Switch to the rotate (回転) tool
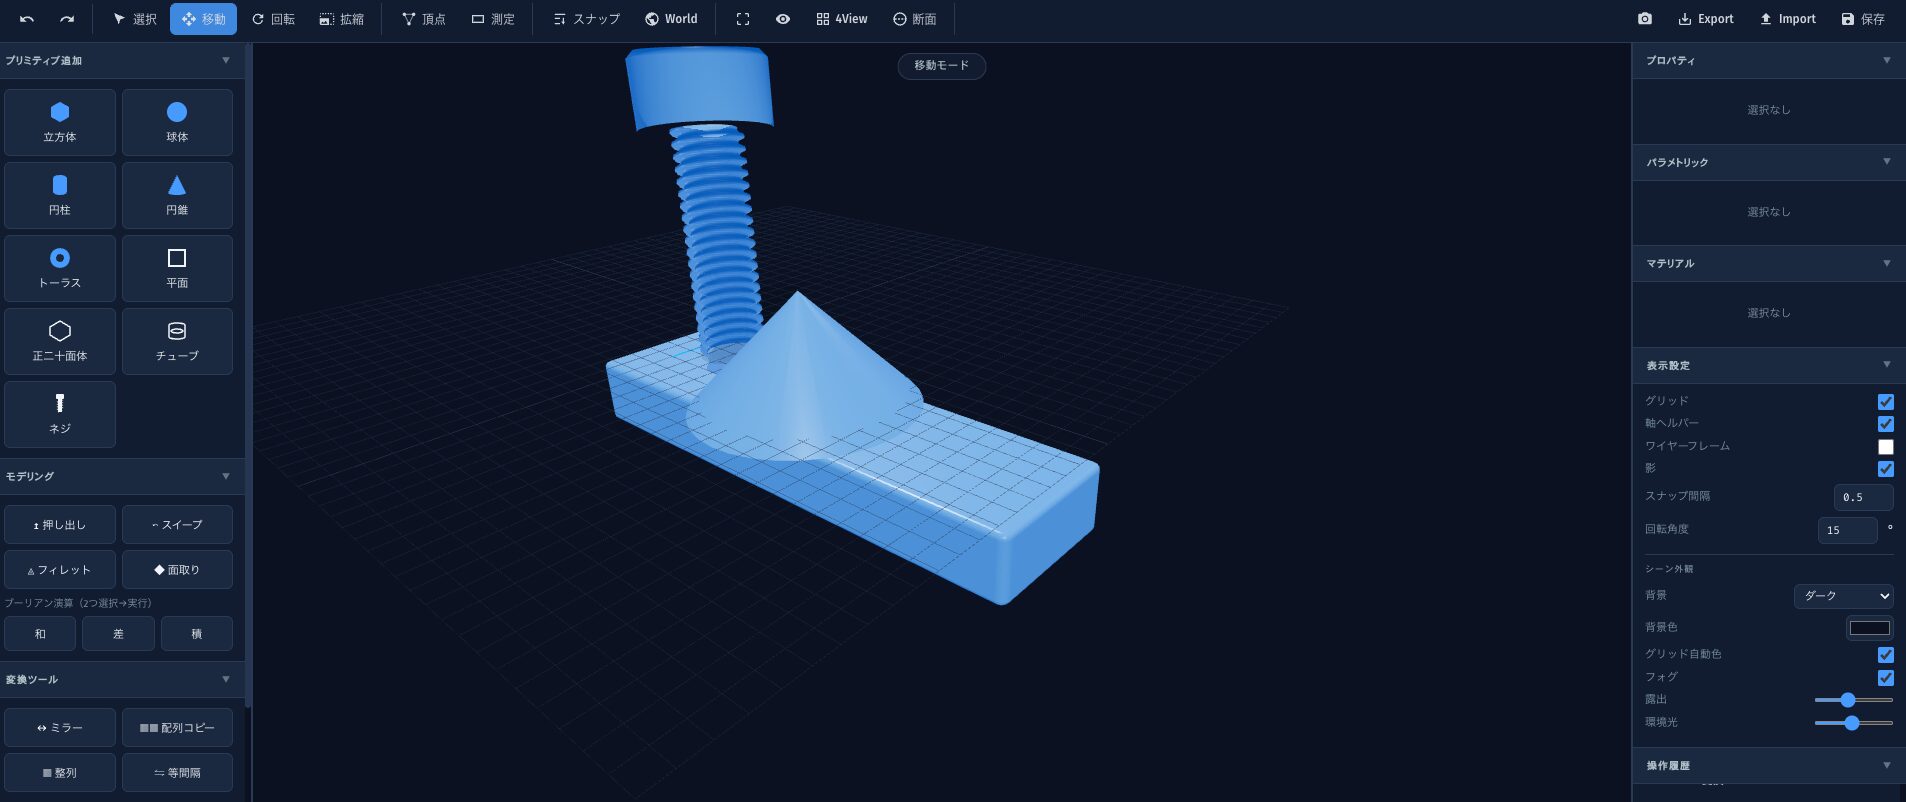1906x802 pixels. tap(273, 19)
